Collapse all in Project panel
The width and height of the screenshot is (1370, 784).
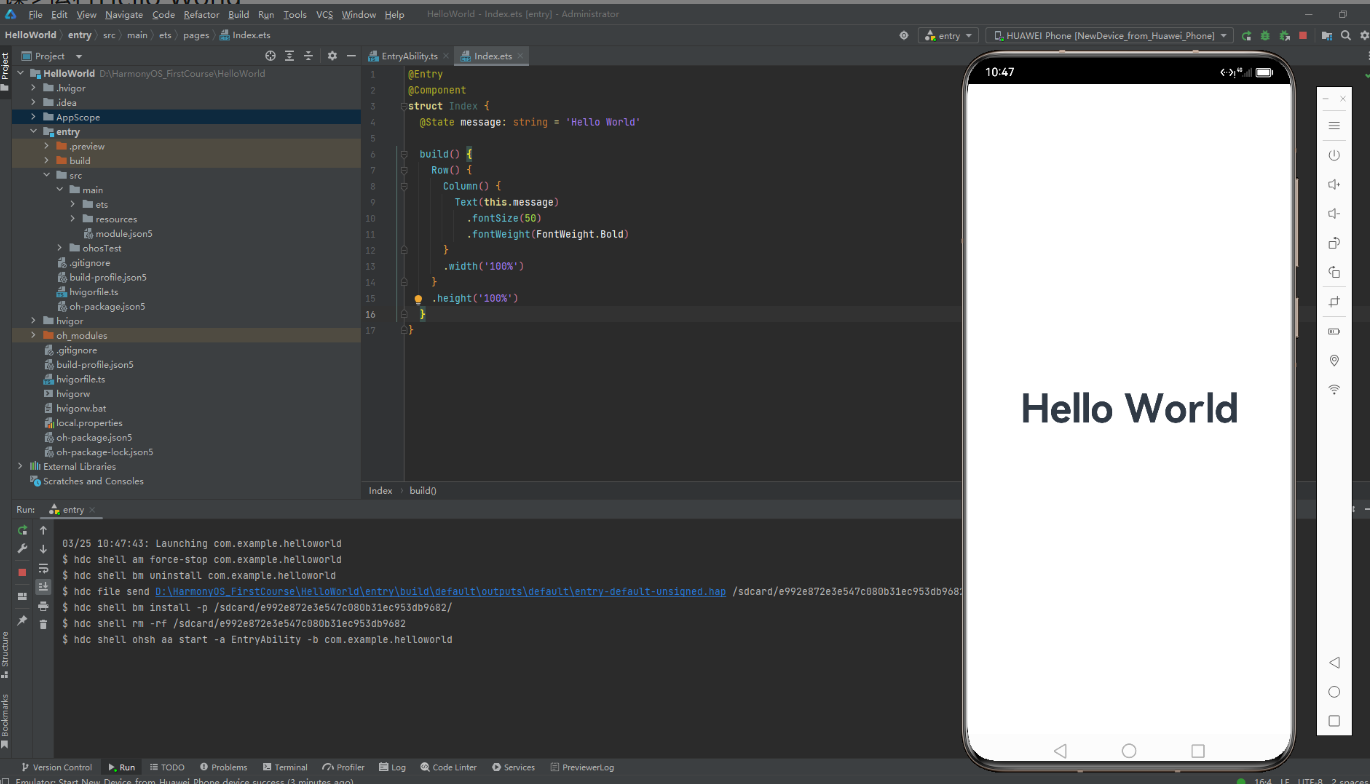(308, 56)
